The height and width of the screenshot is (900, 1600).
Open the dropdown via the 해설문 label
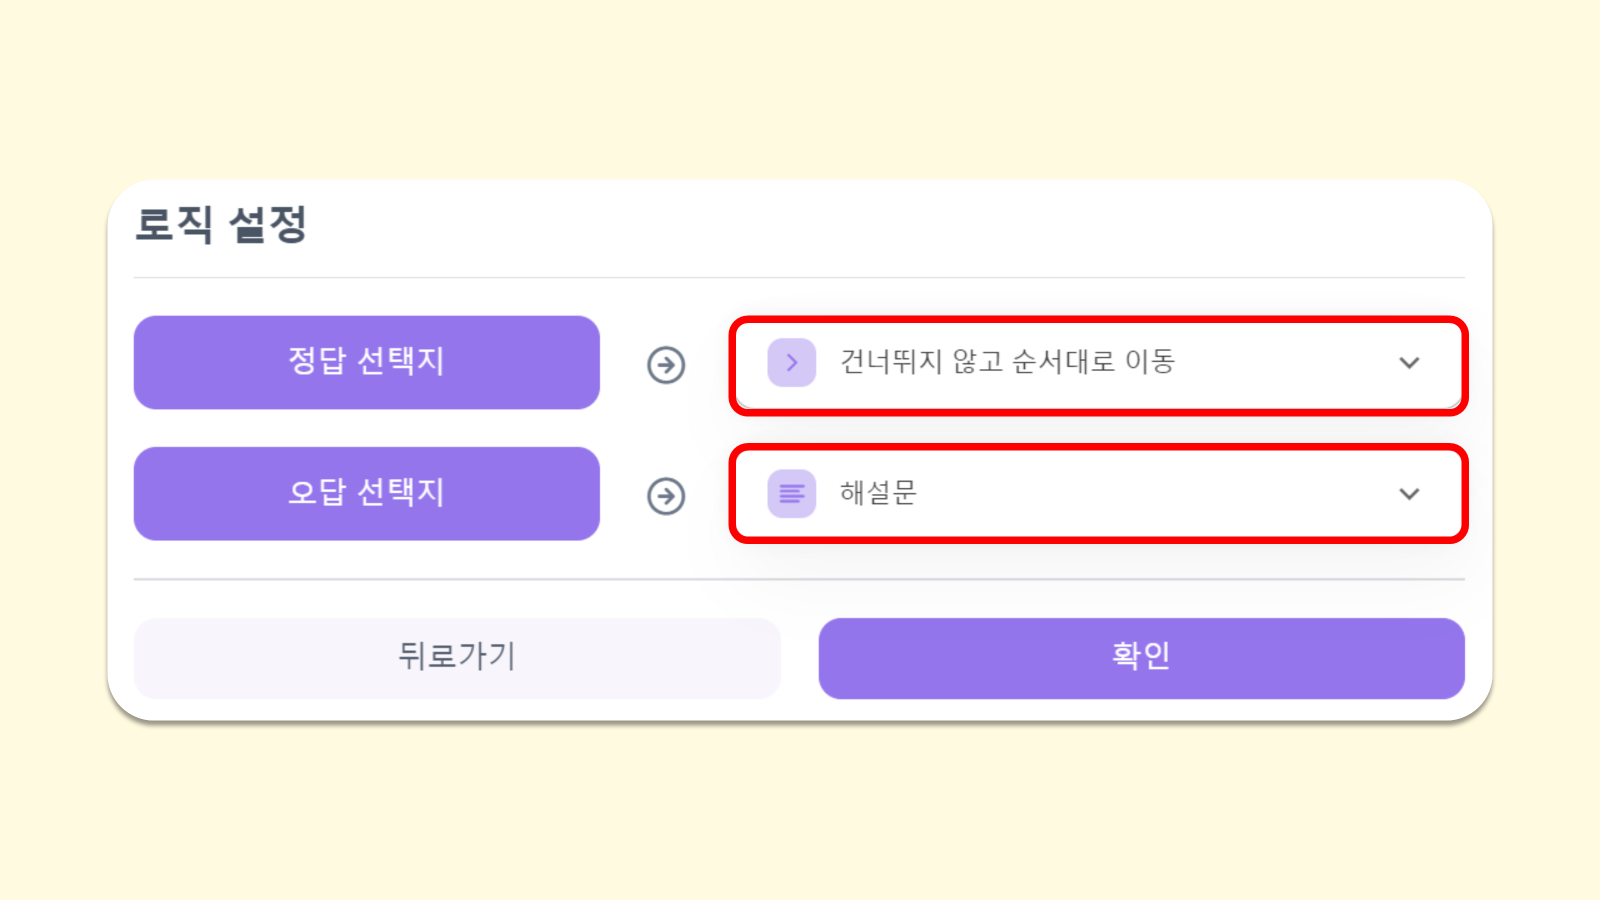tap(878, 494)
